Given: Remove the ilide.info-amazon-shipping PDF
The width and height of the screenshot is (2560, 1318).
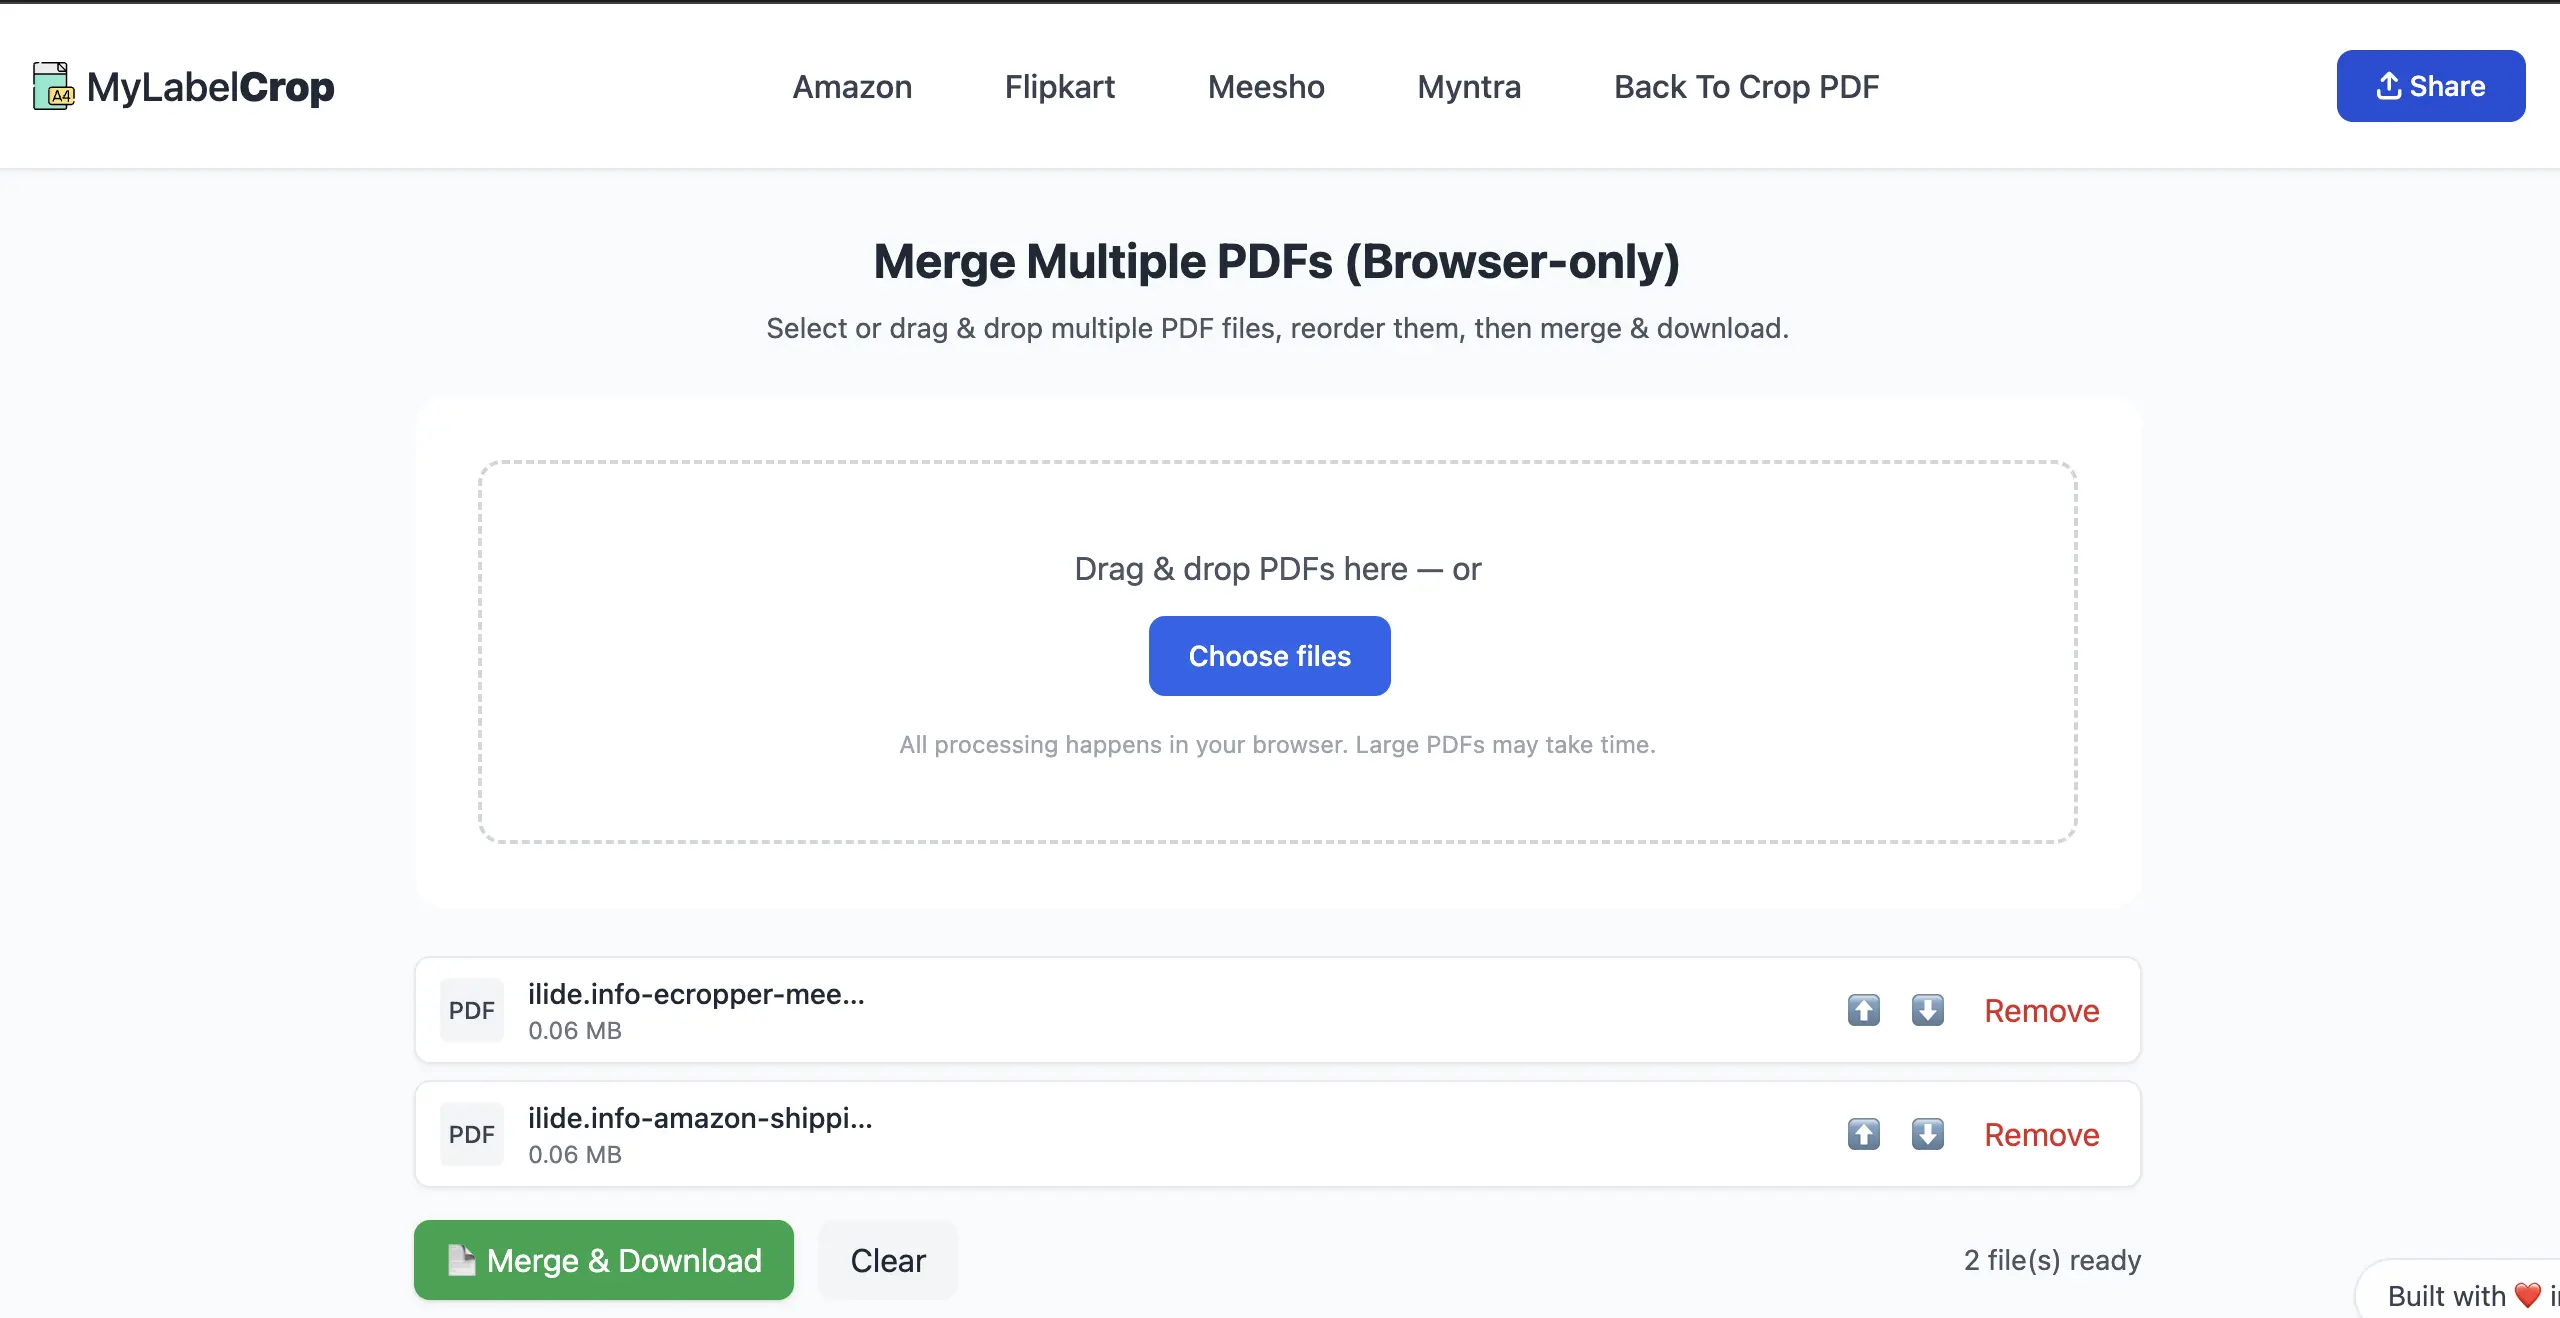Looking at the screenshot, I should pos(2041,1134).
